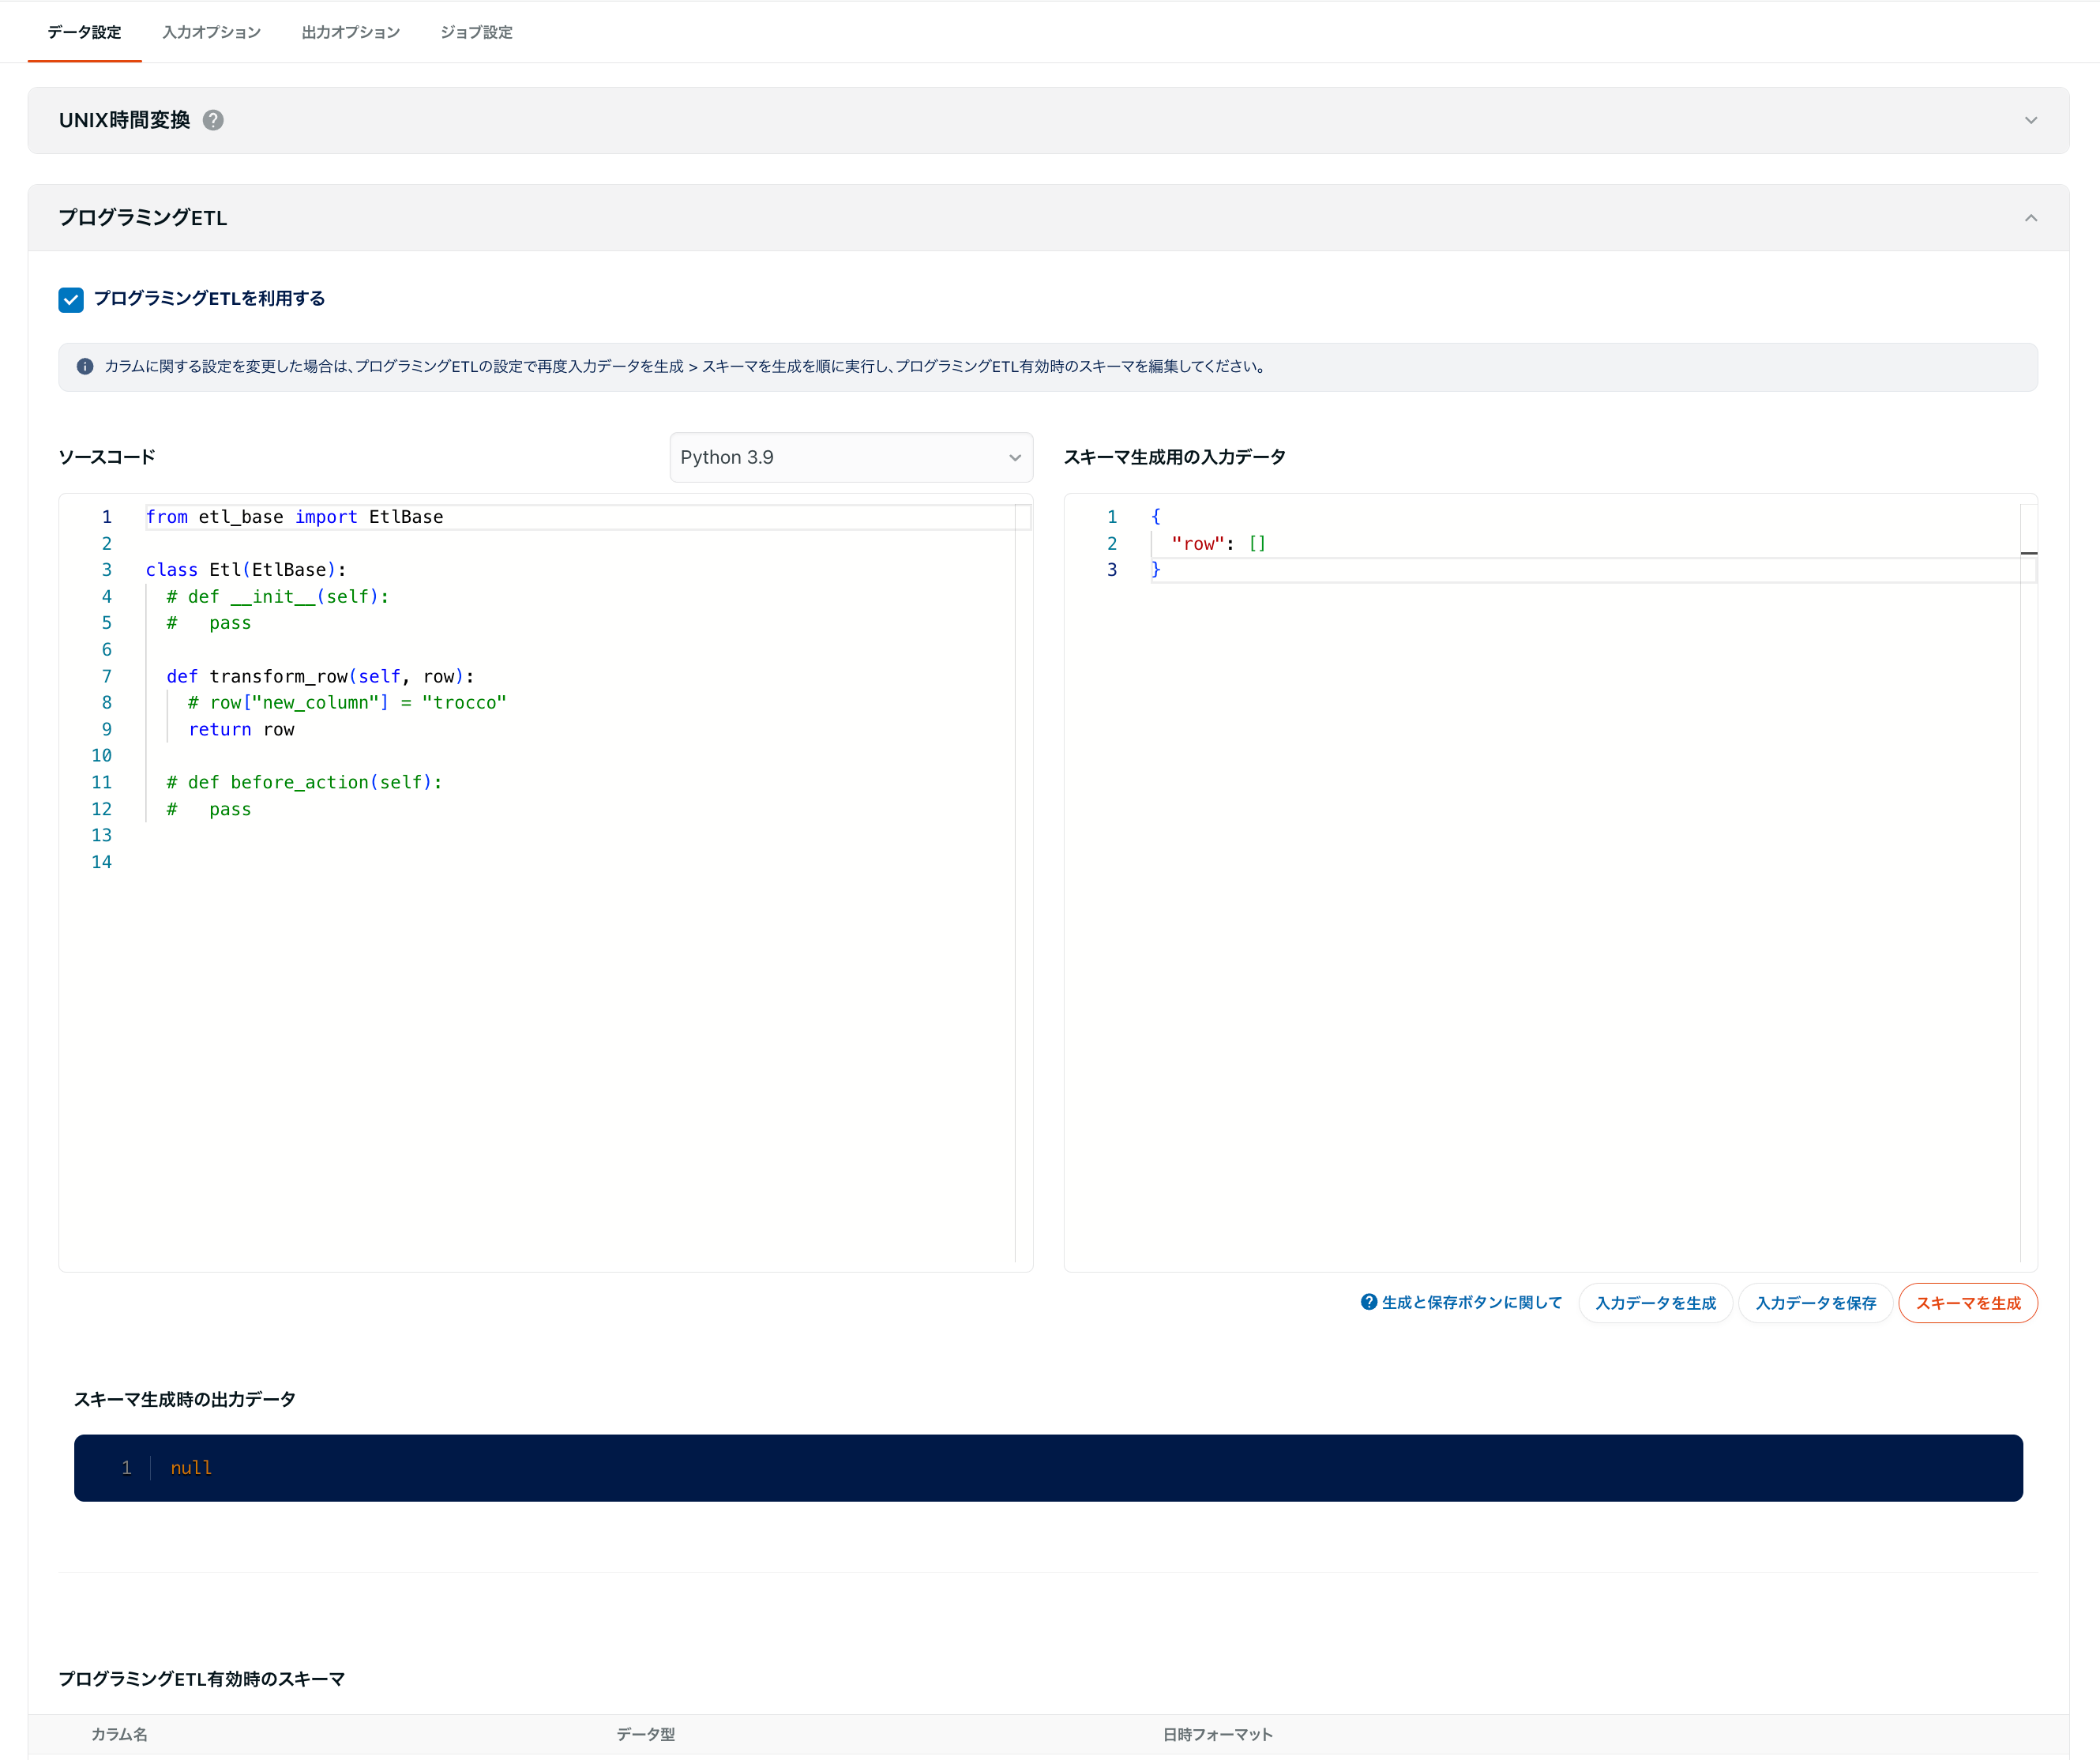Click the データ型 column header
Screen dimensions: 2100x1760
pos(645,1734)
